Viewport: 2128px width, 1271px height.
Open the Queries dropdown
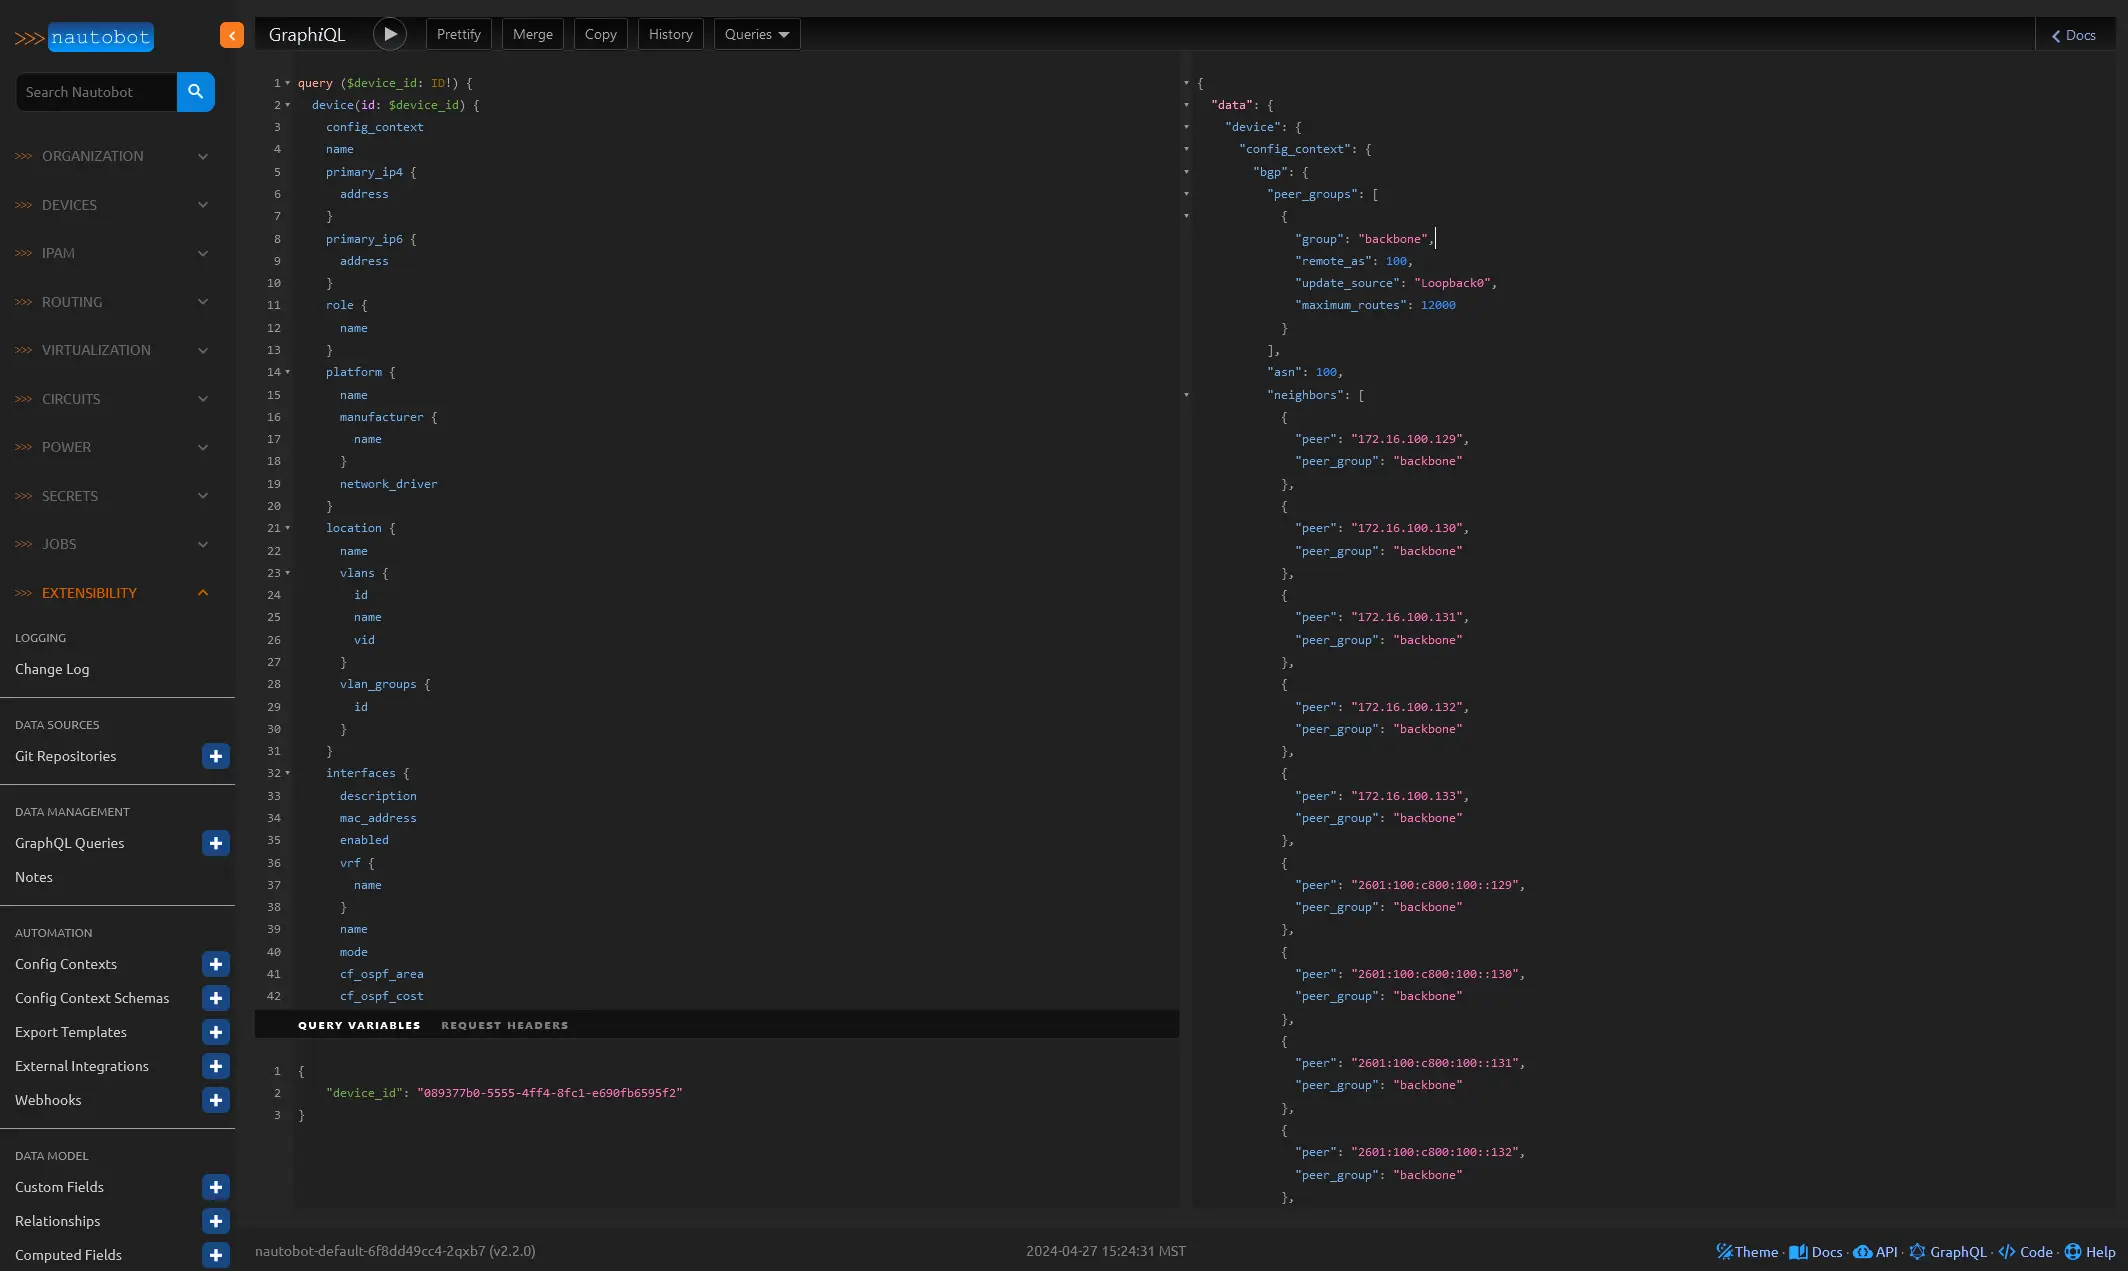tap(757, 34)
